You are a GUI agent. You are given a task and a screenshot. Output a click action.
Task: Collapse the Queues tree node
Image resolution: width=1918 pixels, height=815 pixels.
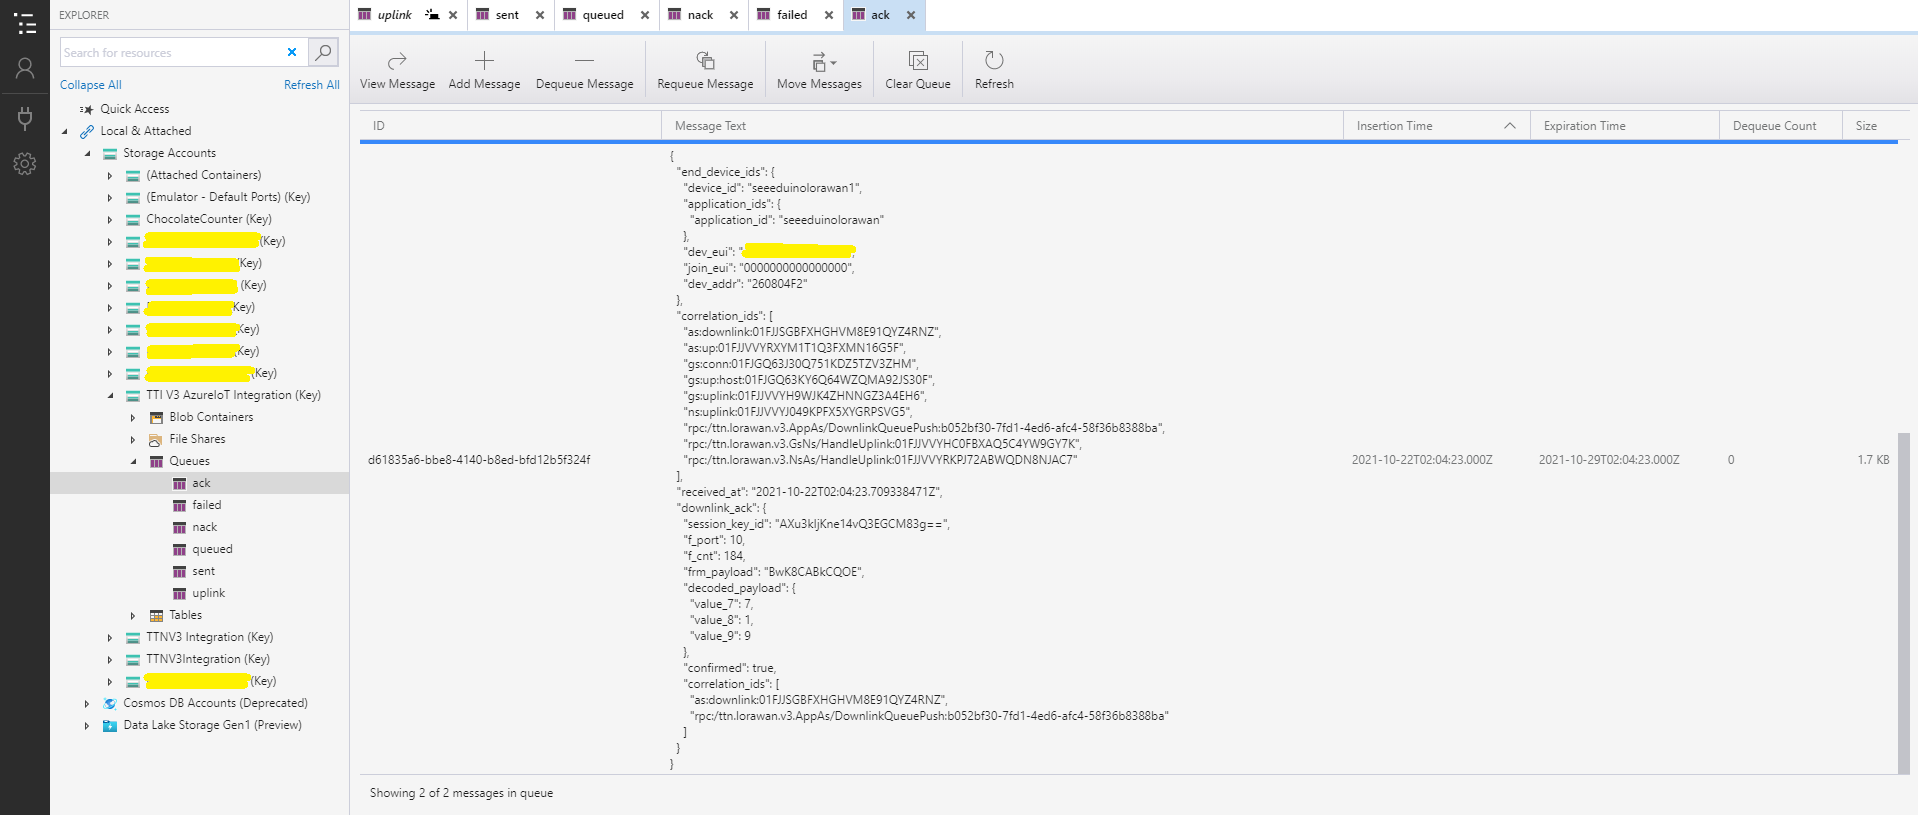click(x=133, y=462)
